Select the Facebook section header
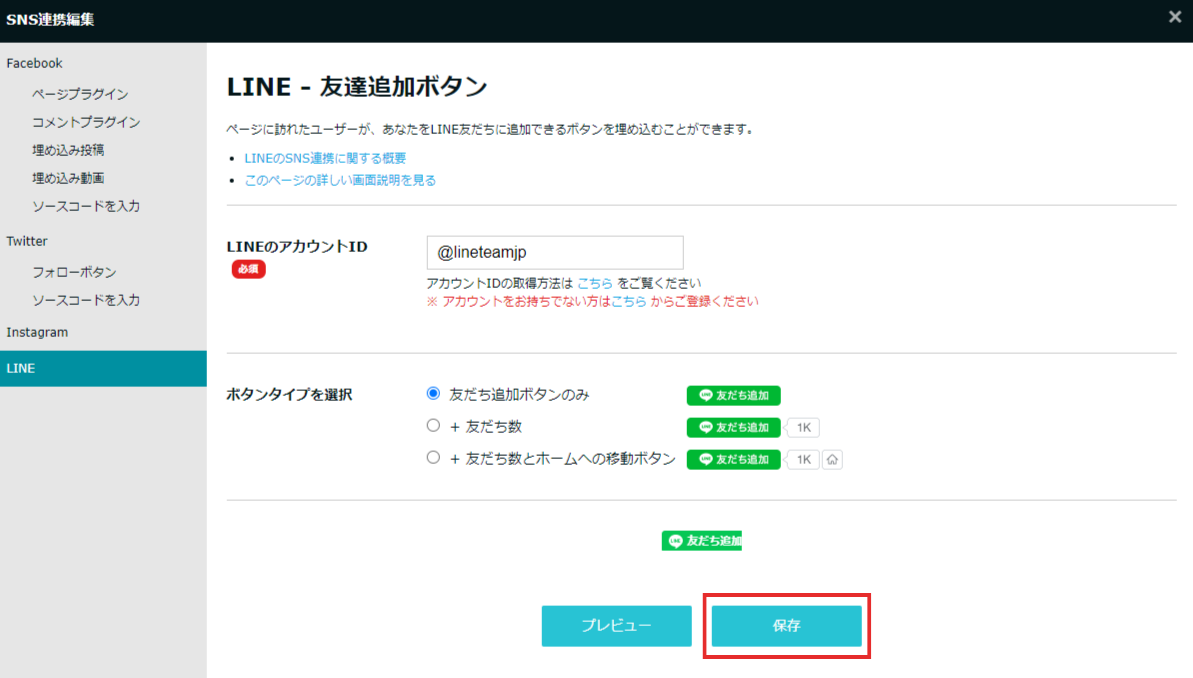This screenshot has height=678, width=1193. 34,63
